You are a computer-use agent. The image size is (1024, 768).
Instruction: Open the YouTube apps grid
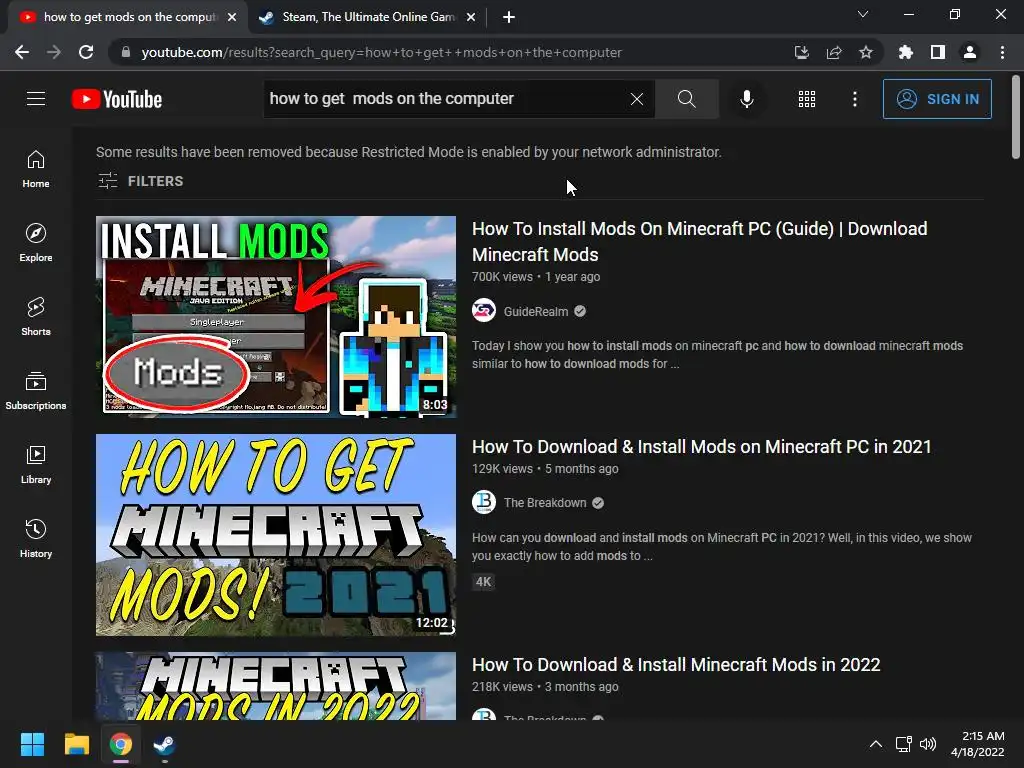click(x=807, y=99)
